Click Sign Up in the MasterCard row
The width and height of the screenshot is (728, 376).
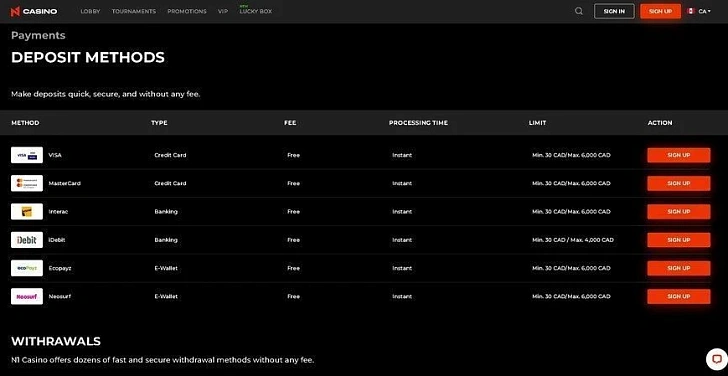point(678,183)
